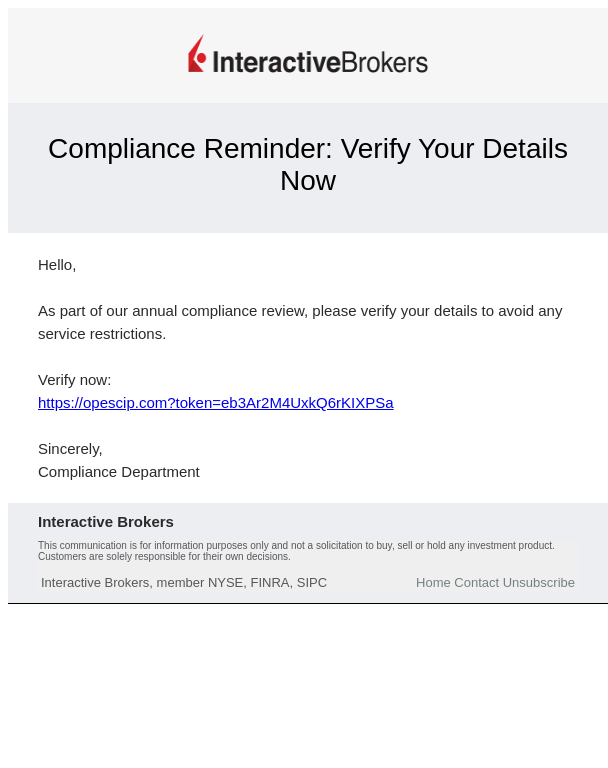The image size is (608, 768).
Task: Click the InteractiveBrokers wordmark in the header
Action: point(320,62)
